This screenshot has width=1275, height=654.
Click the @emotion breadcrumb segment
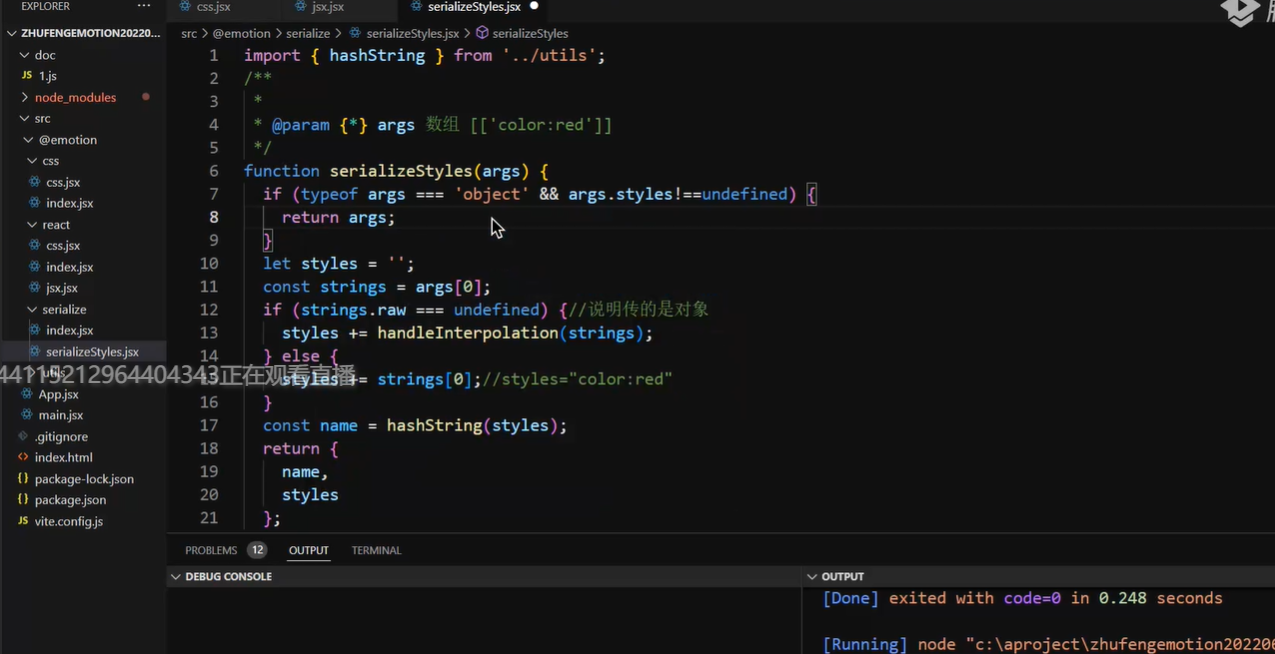(241, 33)
